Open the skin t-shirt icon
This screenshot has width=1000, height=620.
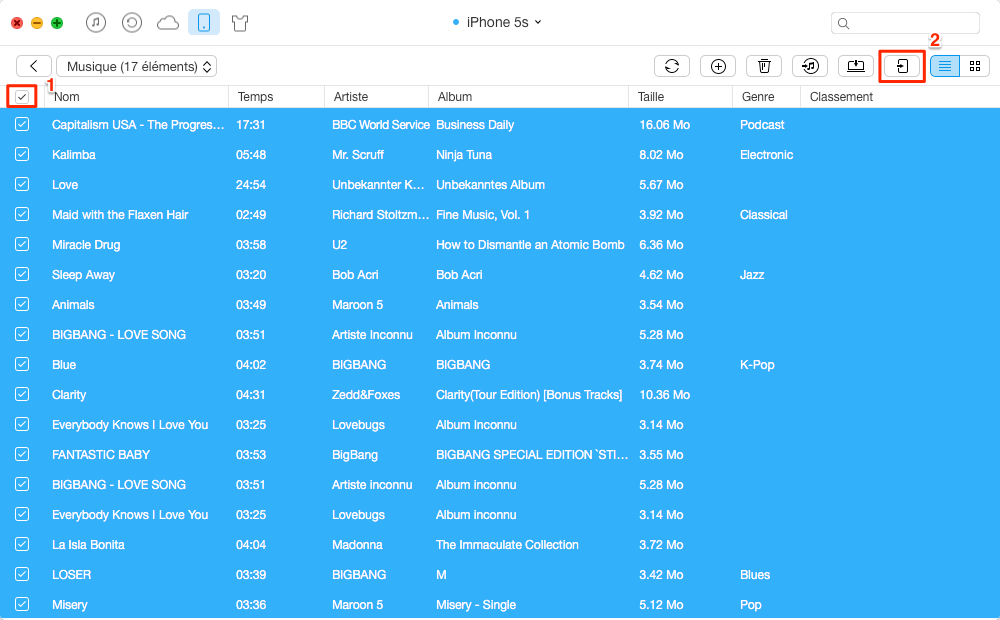coord(240,24)
